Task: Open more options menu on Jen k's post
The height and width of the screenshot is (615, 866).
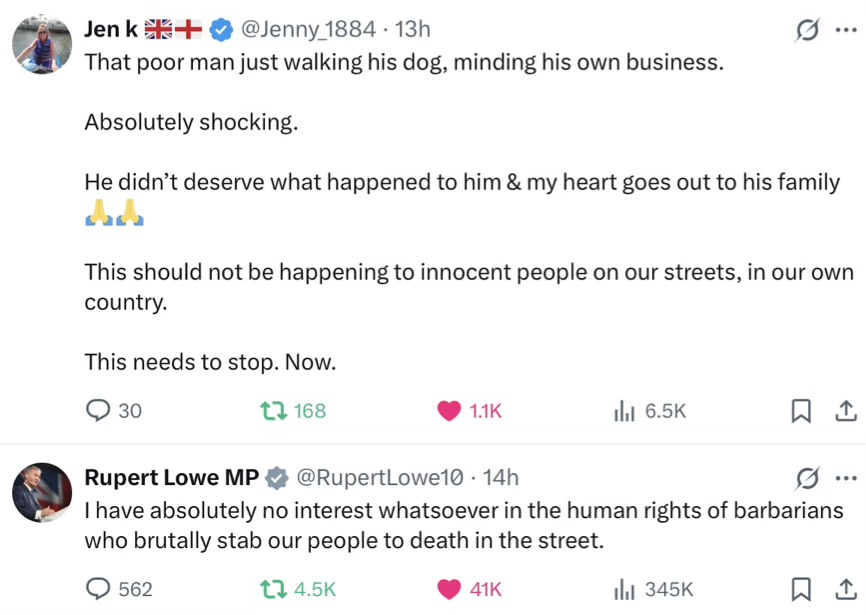Action: (x=846, y=31)
